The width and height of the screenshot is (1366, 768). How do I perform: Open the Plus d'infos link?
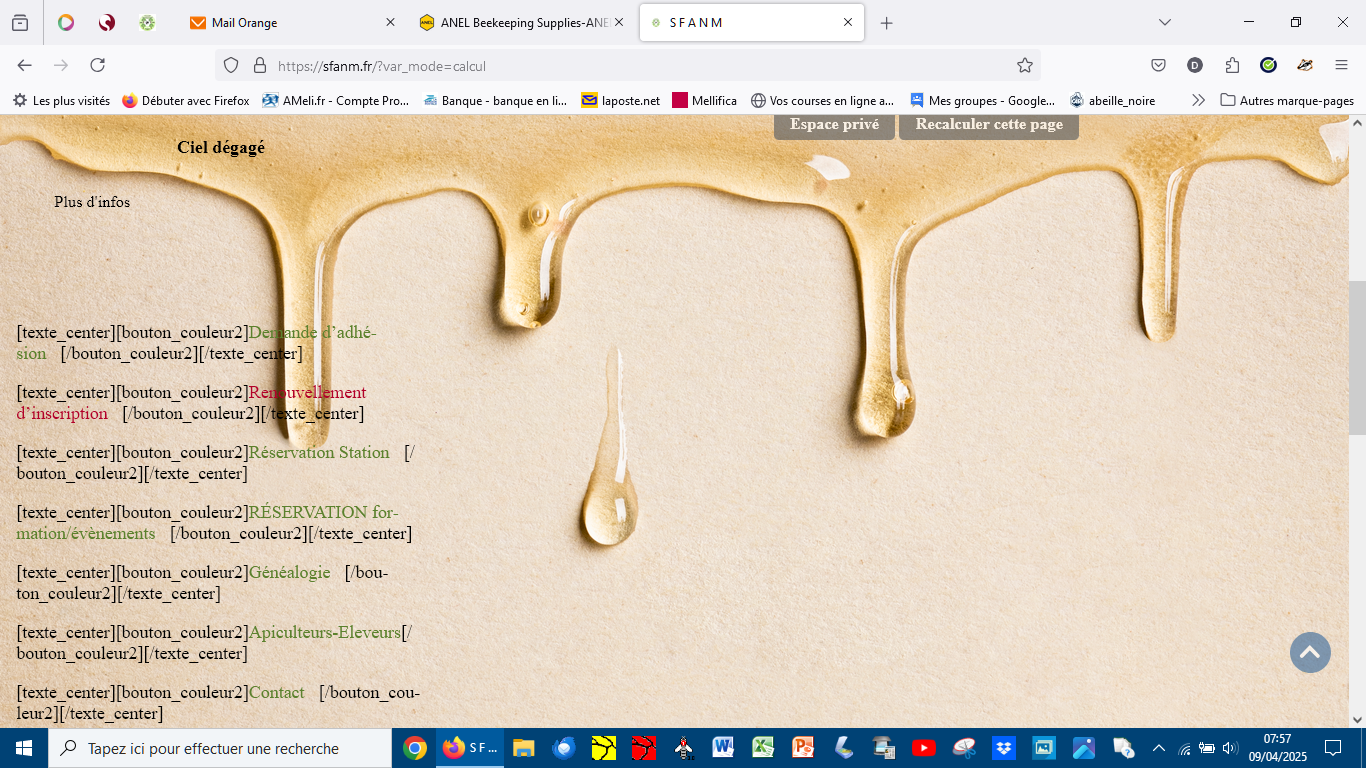pyautogui.click(x=92, y=202)
